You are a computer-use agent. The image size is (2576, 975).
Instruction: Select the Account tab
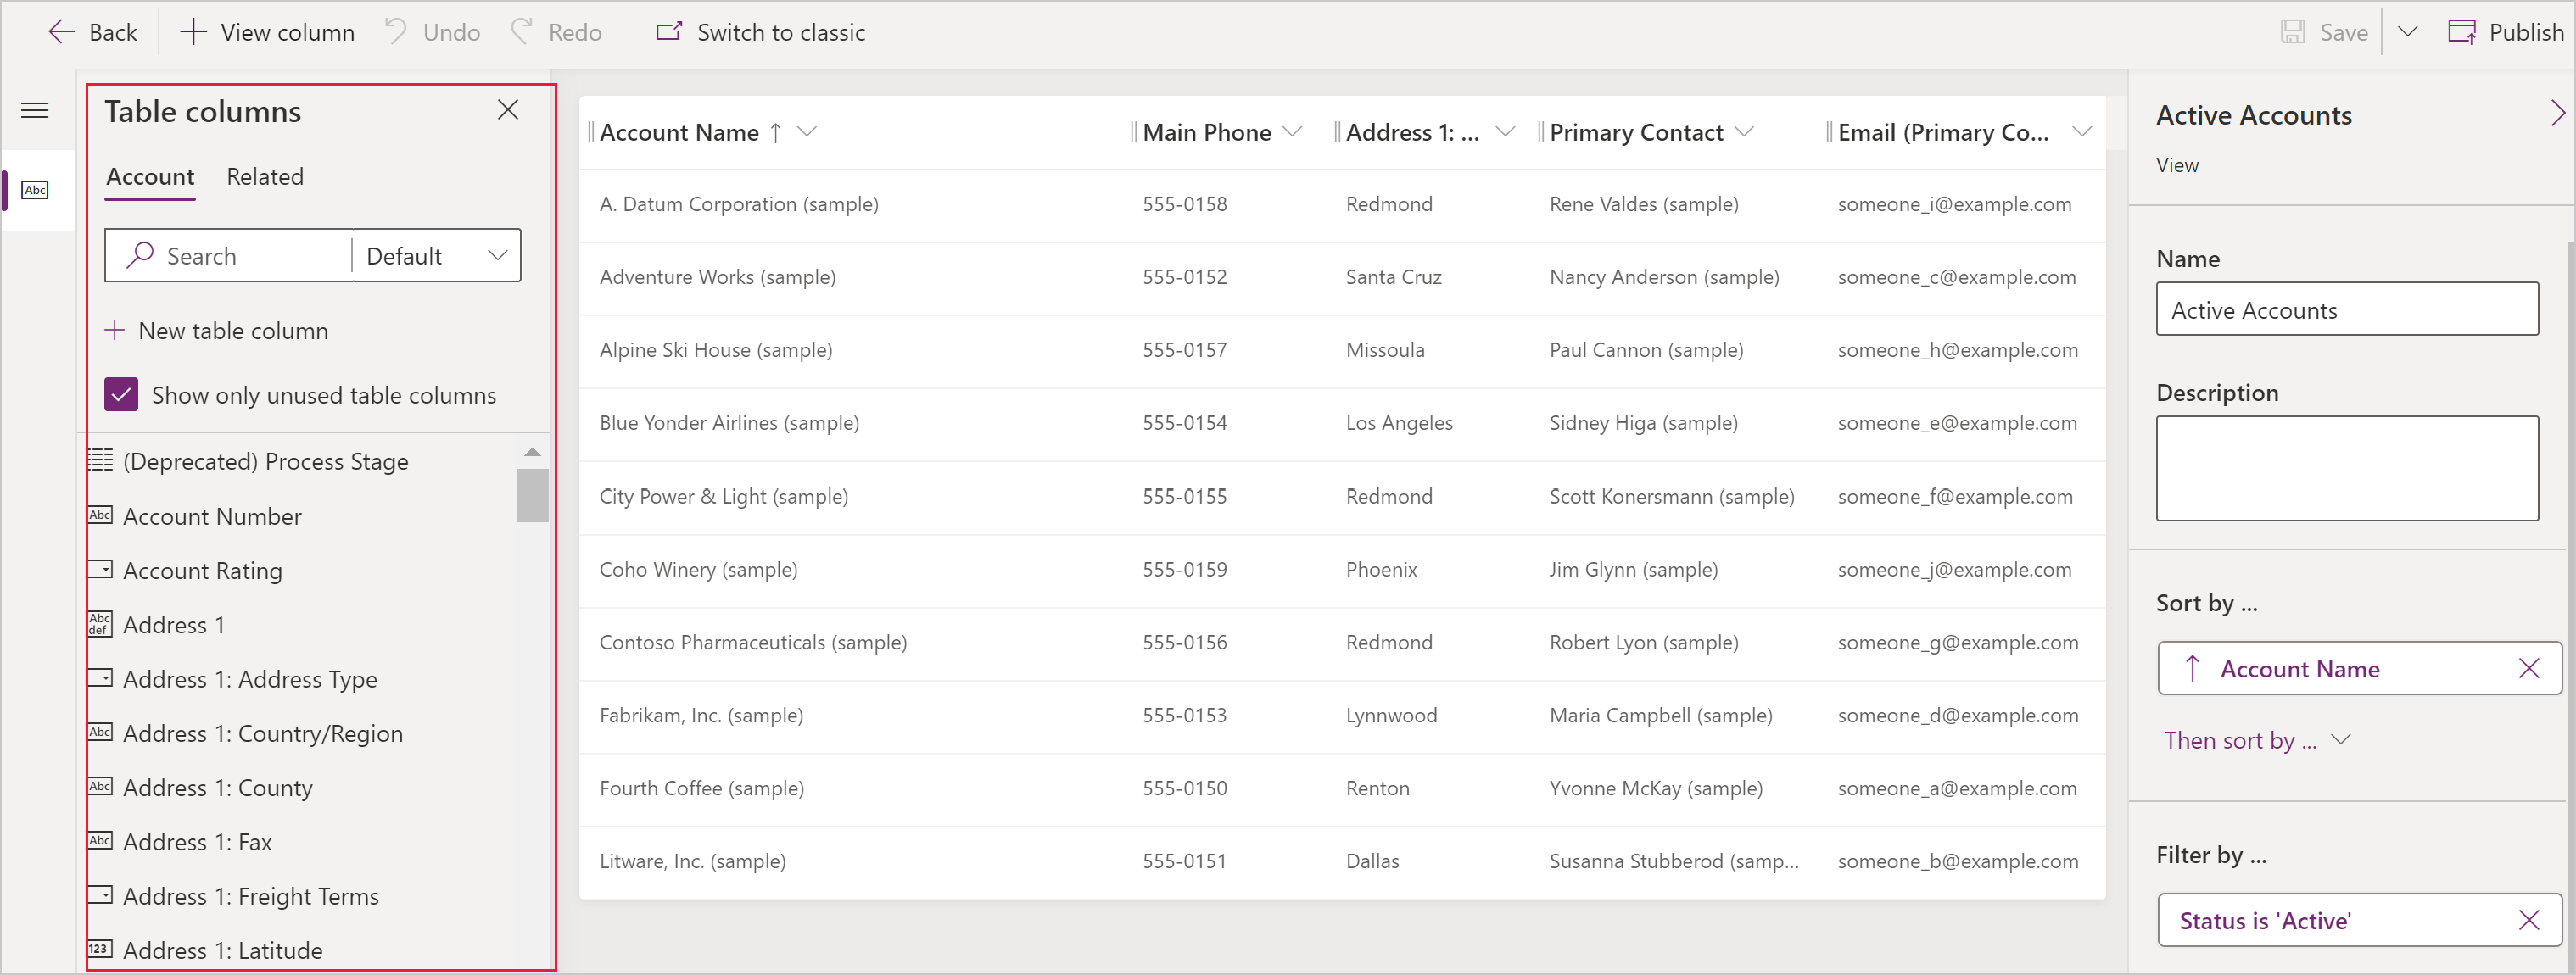pos(148,175)
